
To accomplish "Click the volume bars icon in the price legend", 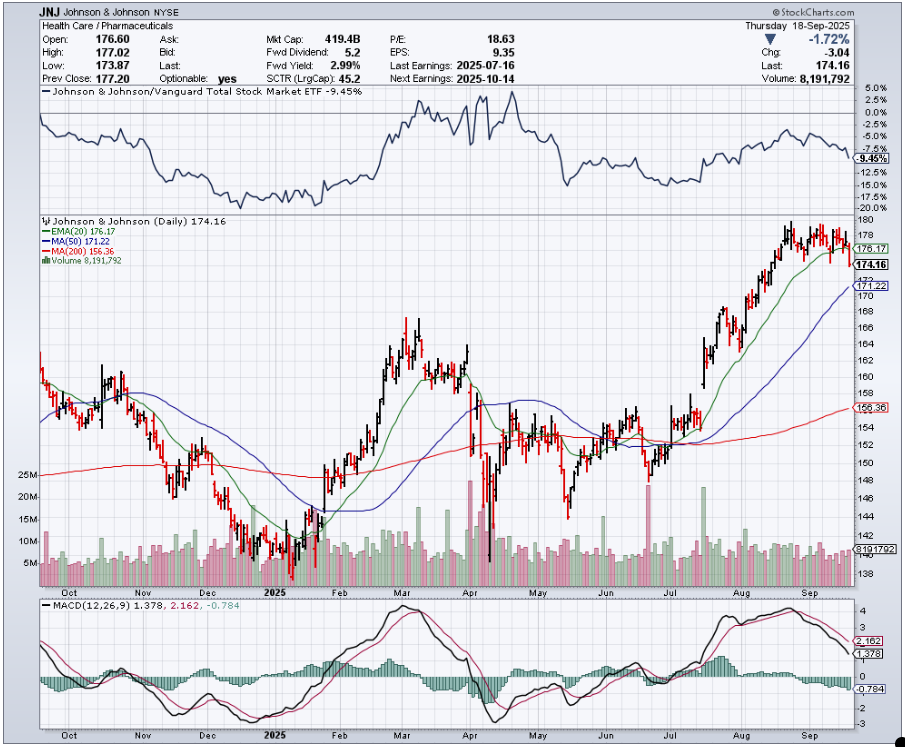I will (46, 260).
